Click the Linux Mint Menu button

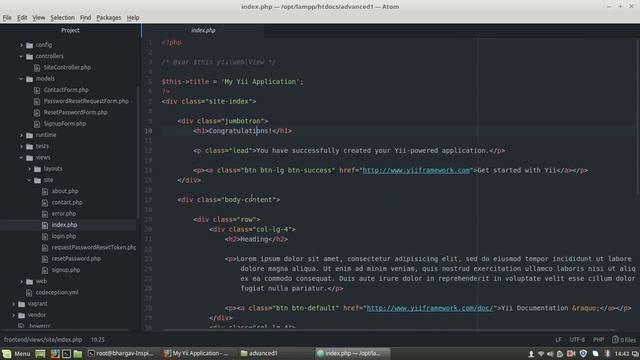point(16,353)
